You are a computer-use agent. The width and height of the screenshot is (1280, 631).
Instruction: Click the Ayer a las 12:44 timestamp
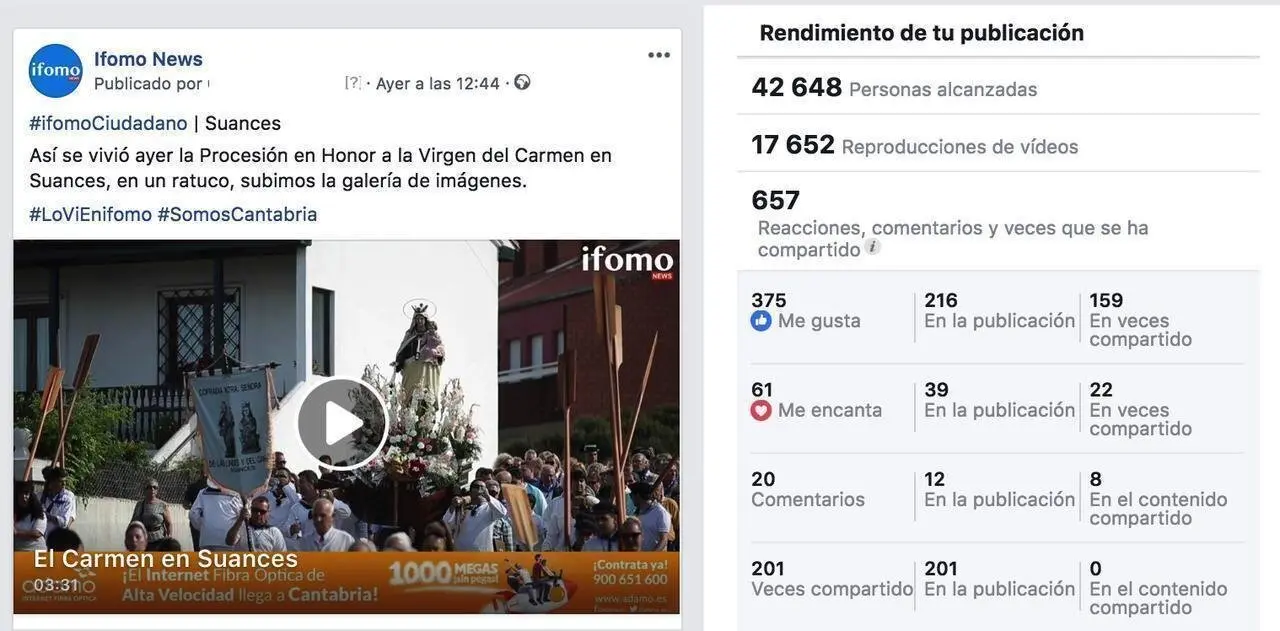pyautogui.click(x=438, y=84)
